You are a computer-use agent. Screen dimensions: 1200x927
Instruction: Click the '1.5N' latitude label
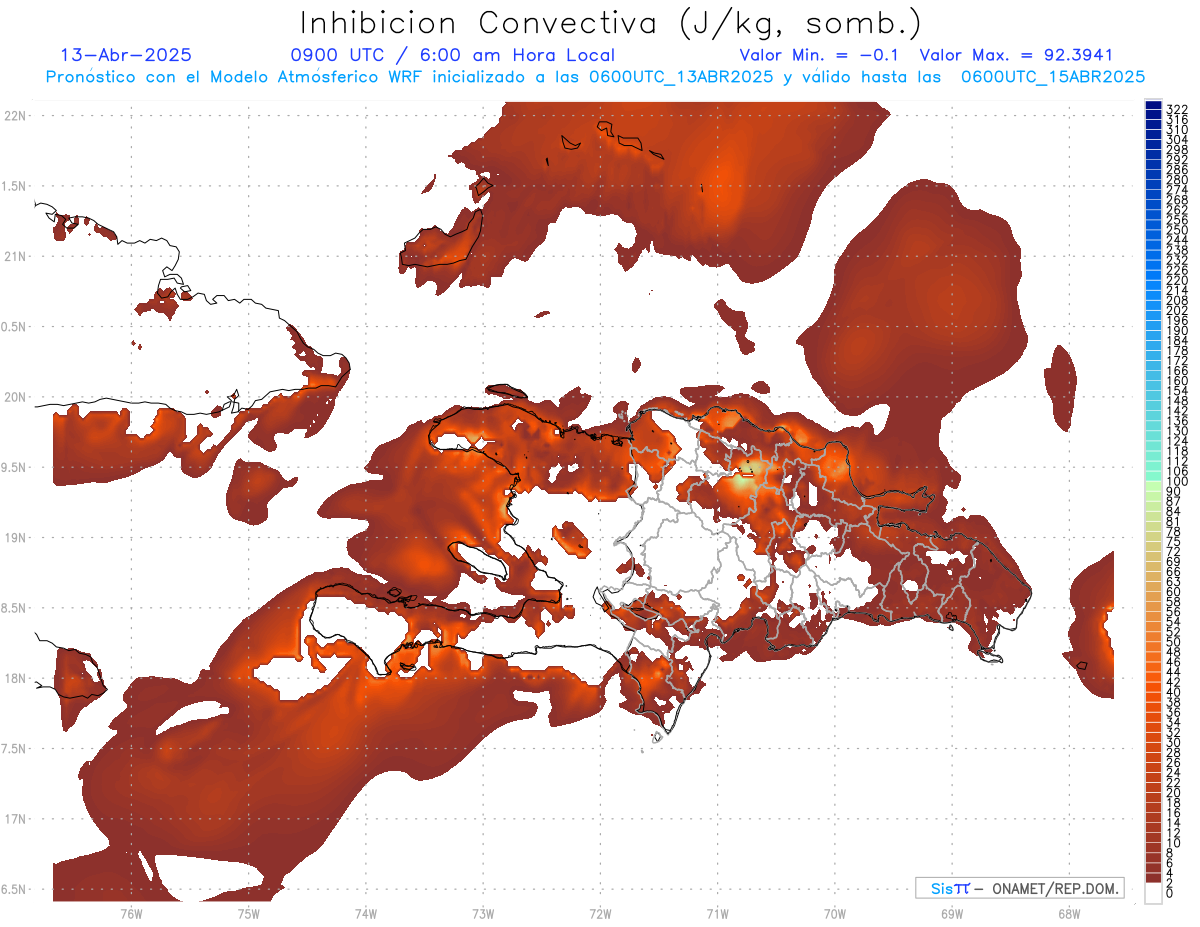tap(15, 186)
